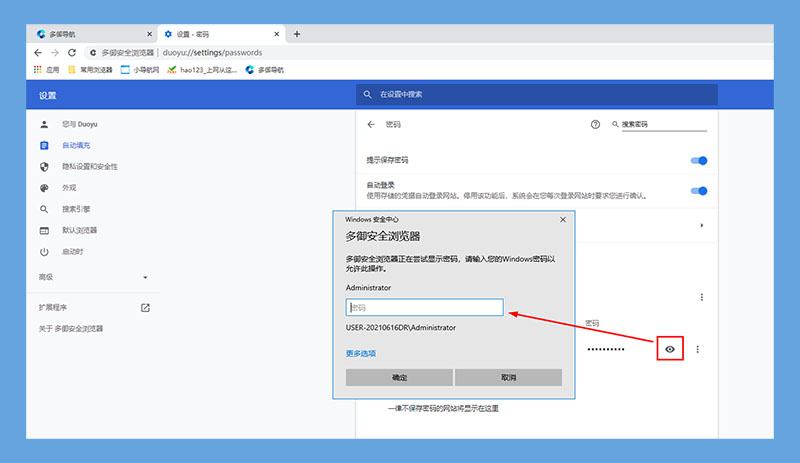Screen dimensions: 800x463
Task: Click the 密码 input field in the dialog
Action: 424,307
